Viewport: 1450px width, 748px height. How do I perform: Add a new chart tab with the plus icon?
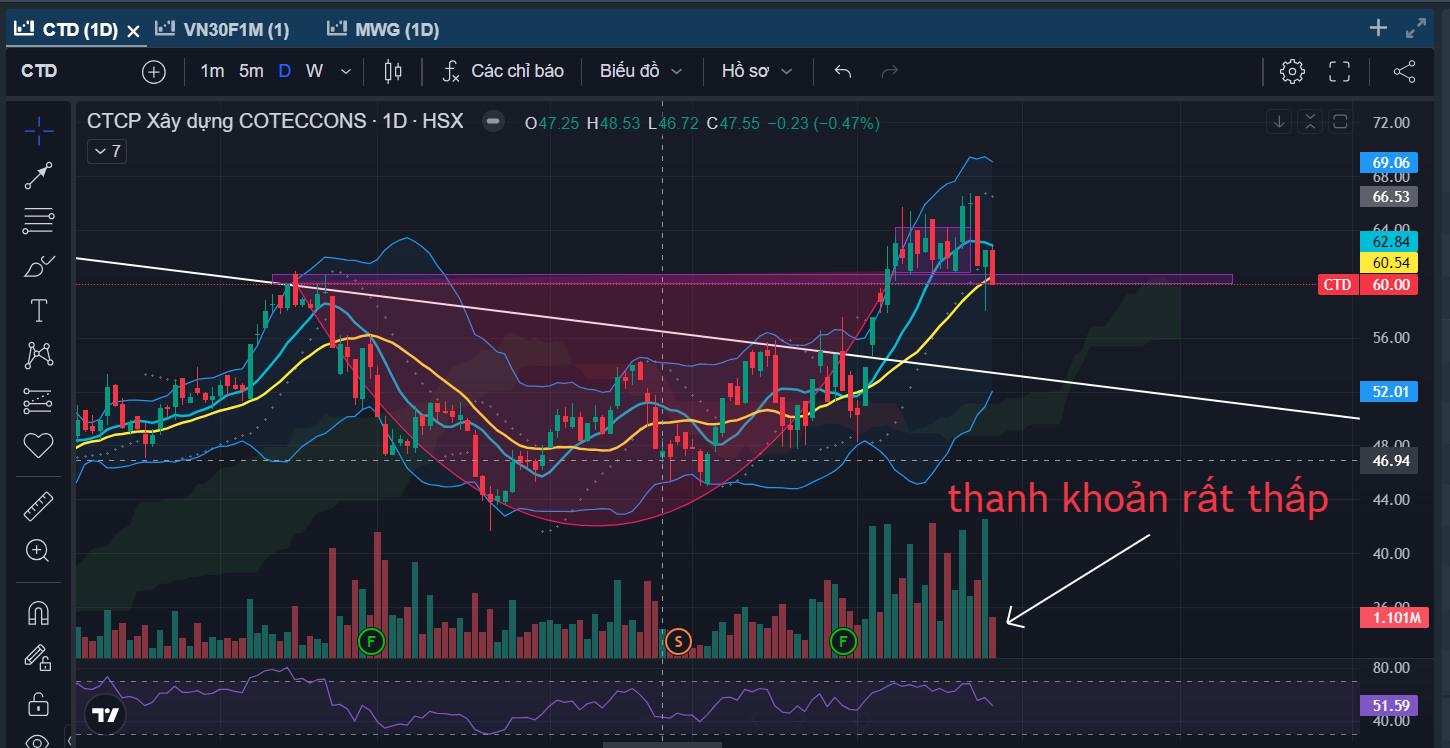pos(1378,28)
